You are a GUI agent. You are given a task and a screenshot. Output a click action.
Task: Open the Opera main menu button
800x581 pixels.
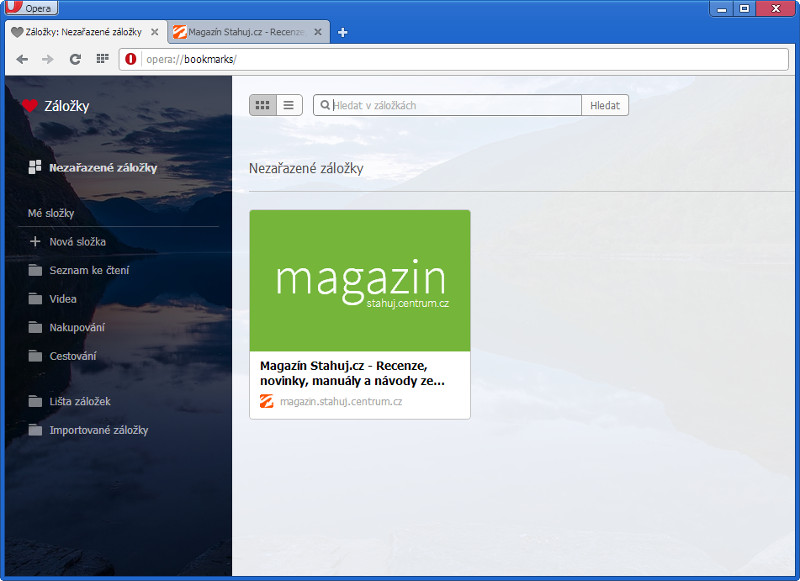pos(31,8)
